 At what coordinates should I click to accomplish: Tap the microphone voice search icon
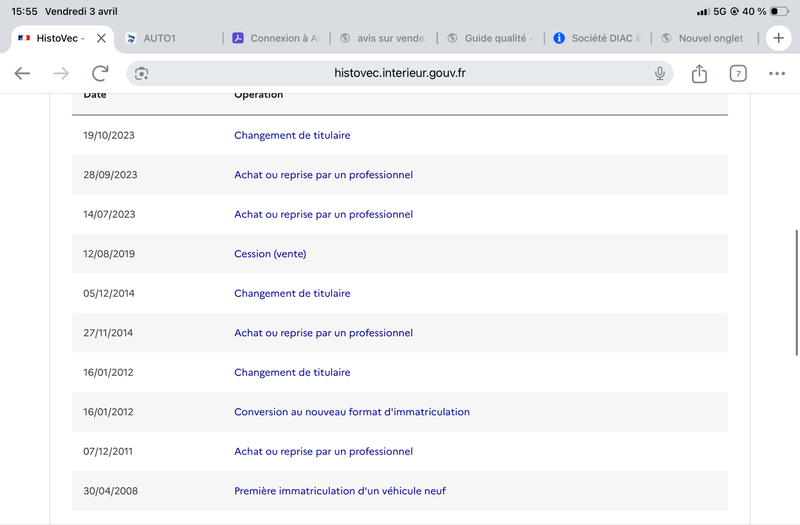[660, 73]
